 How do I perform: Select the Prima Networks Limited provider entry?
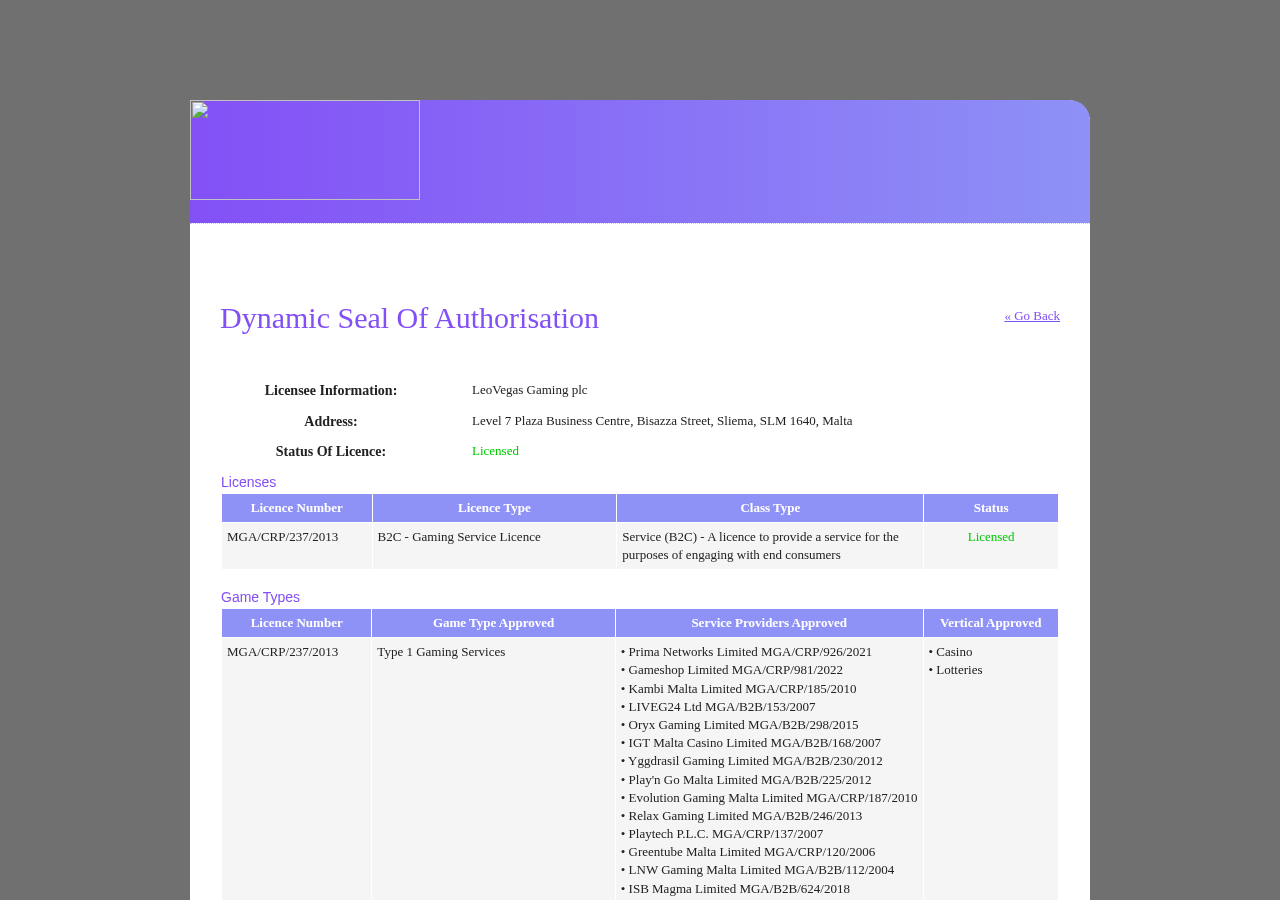pos(747,652)
